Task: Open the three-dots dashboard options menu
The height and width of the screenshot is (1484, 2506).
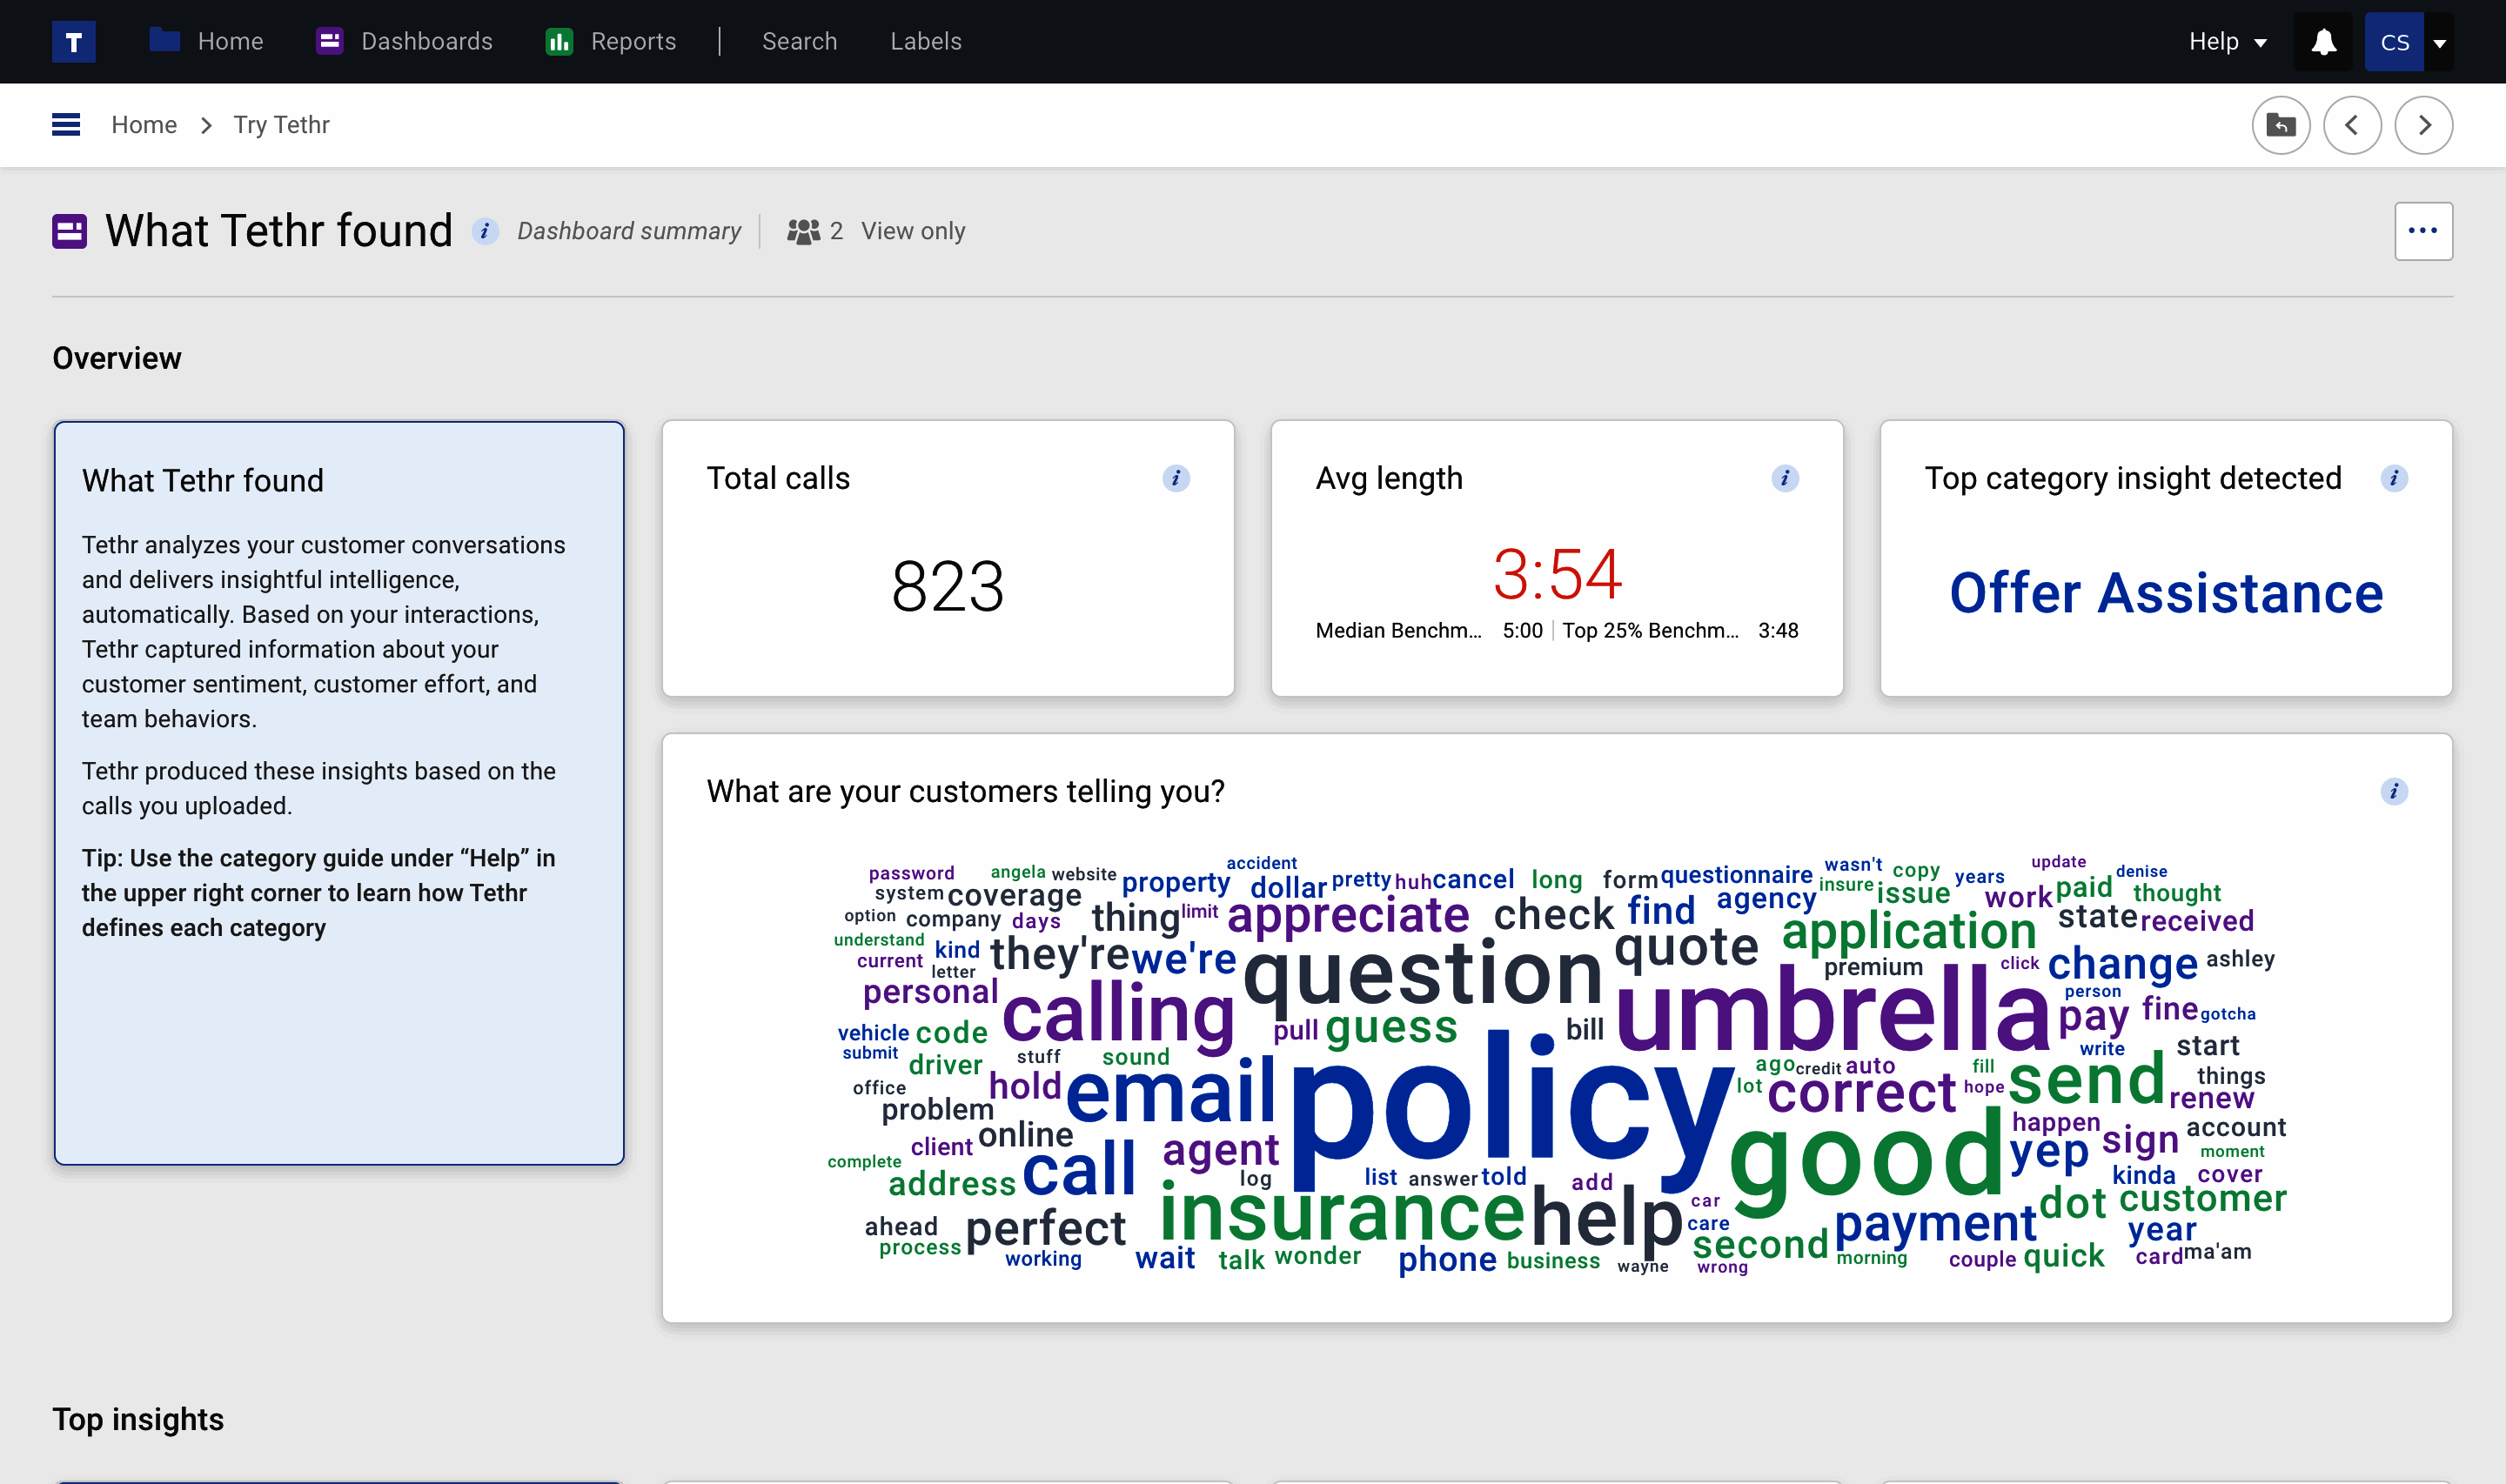Action: point(2423,231)
